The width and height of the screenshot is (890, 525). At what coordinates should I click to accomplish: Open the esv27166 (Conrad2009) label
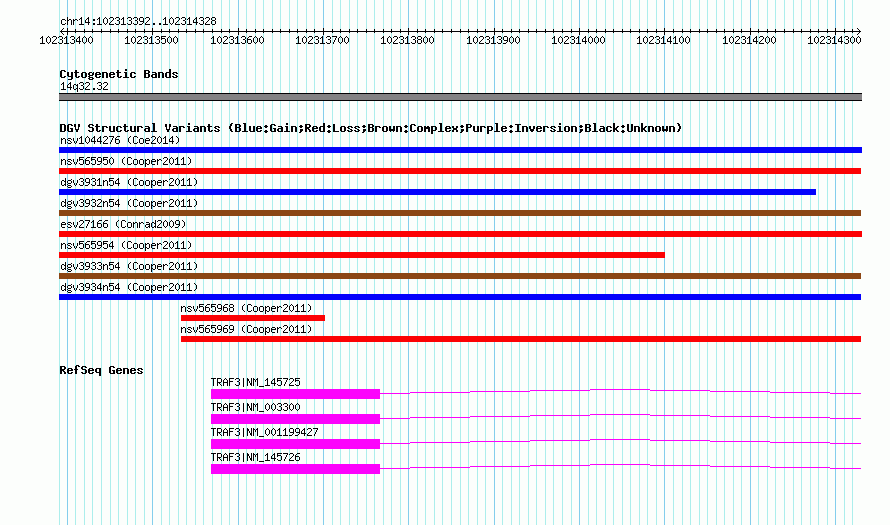(123, 224)
